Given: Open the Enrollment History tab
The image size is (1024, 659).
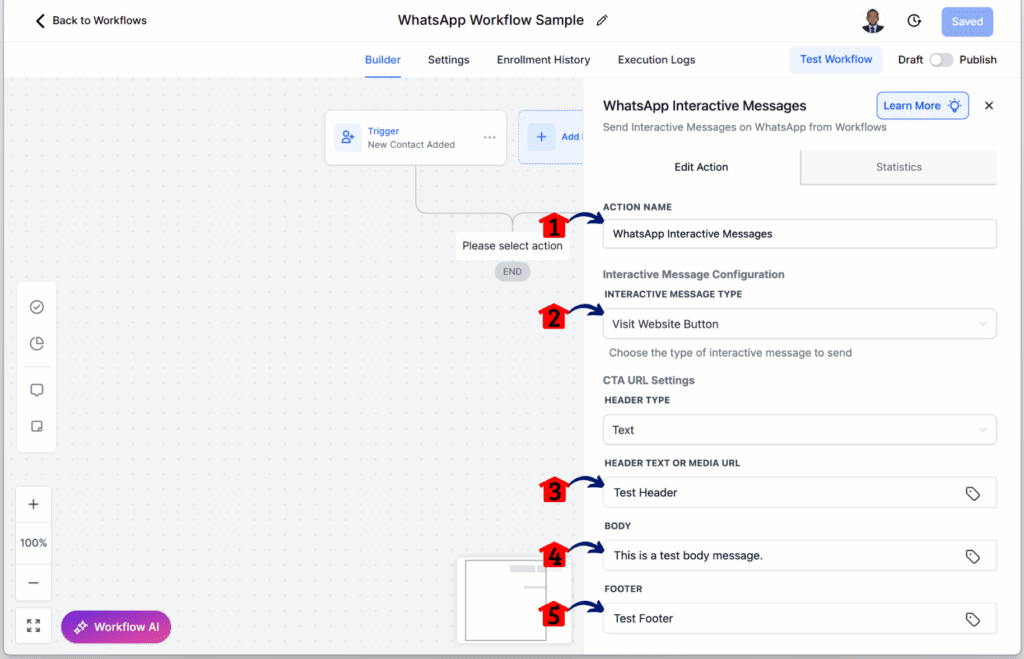Looking at the screenshot, I should [543, 59].
